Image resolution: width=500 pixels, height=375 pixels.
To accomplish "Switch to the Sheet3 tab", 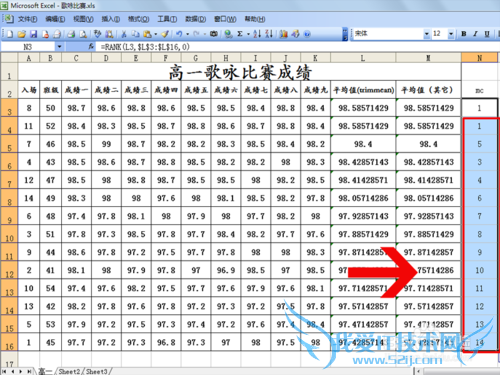I will pos(97,371).
